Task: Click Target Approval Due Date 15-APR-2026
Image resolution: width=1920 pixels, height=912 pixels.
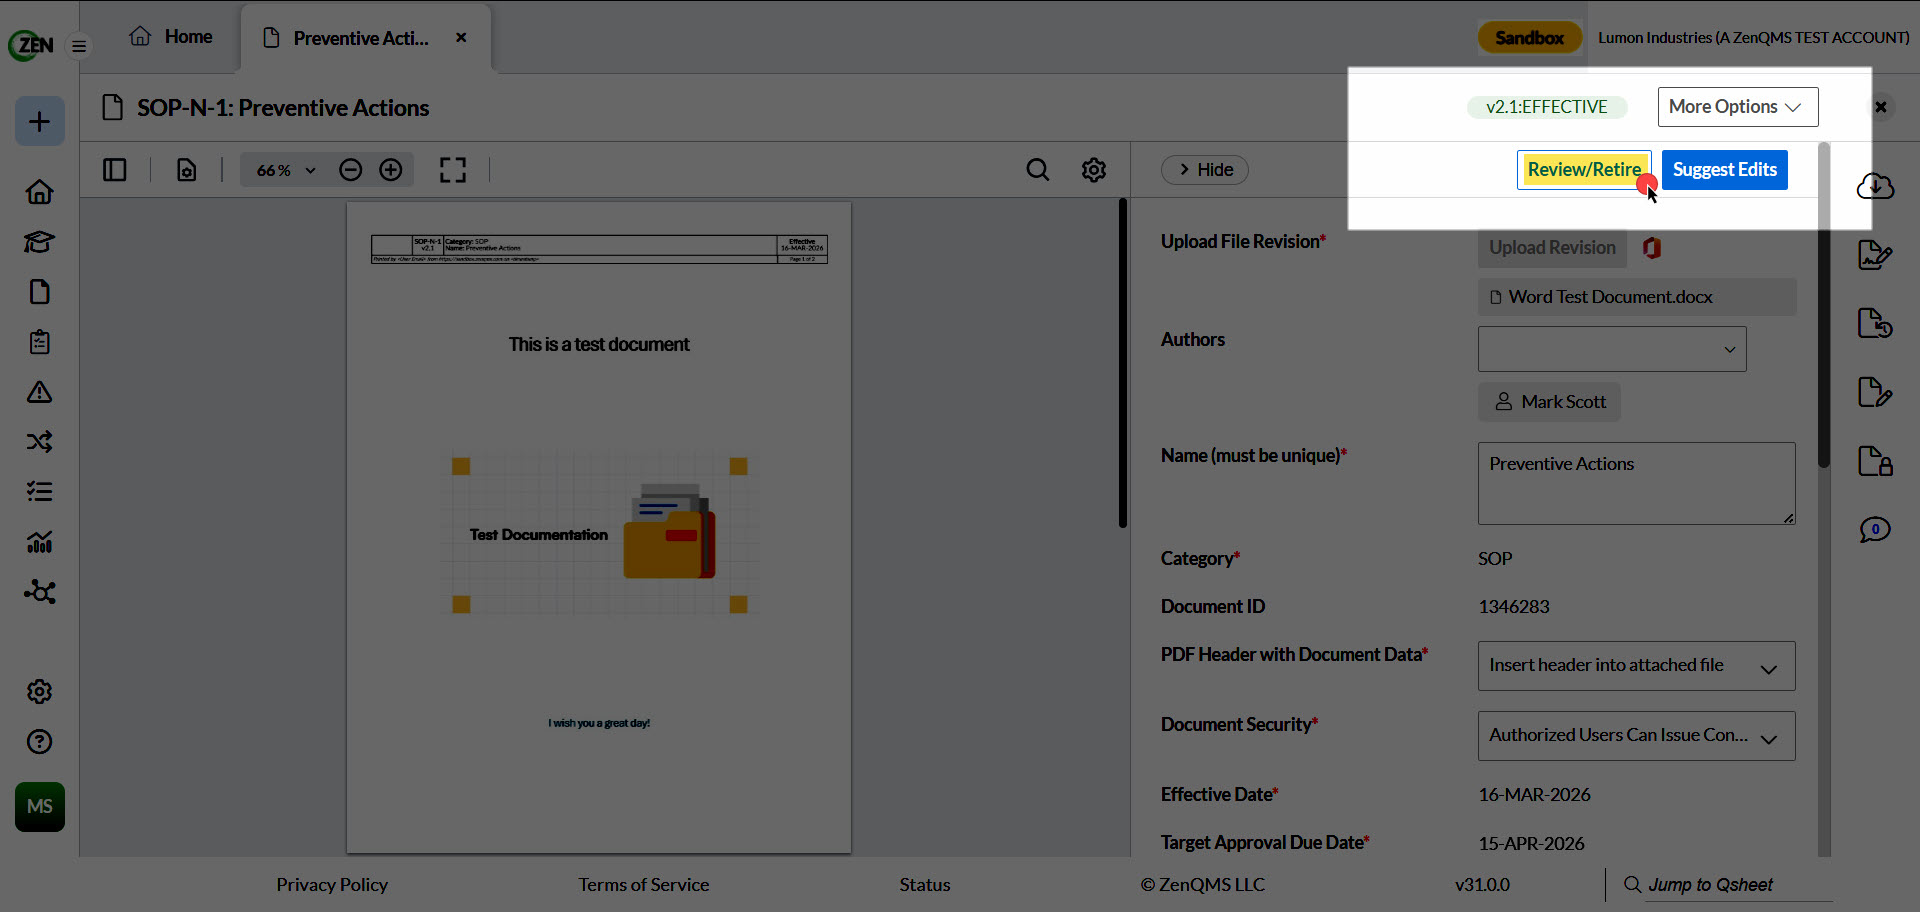Action: point(1531,844)
